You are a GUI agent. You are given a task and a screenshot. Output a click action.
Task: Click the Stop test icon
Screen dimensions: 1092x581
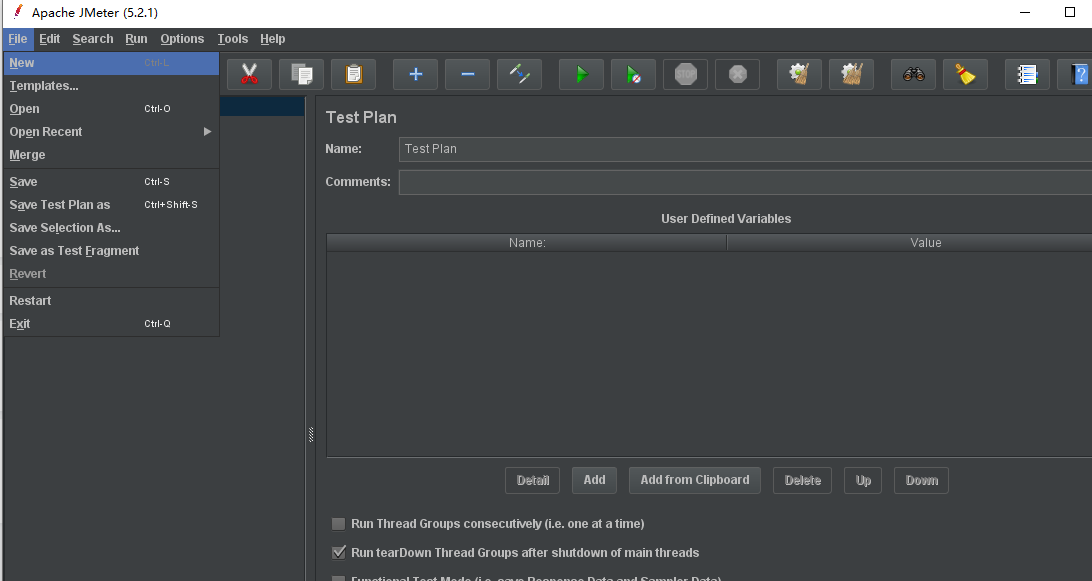(686, 74)
